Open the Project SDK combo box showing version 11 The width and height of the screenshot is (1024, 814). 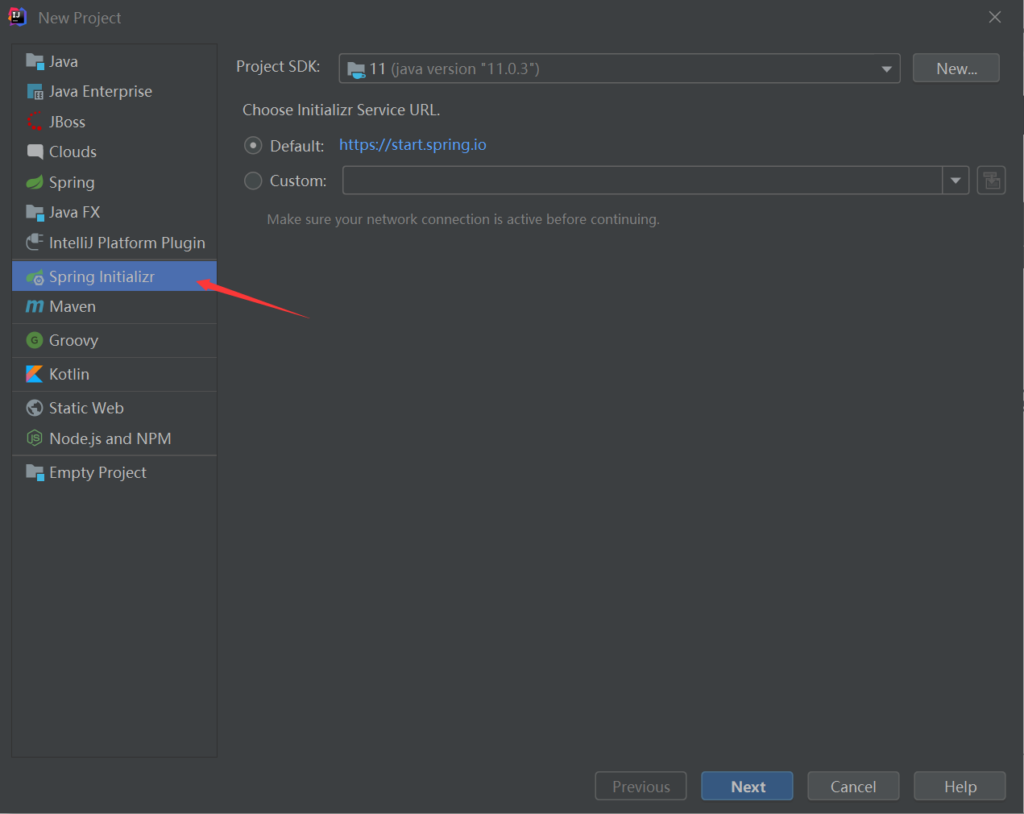pyautogui.click(x=619, y=69)
